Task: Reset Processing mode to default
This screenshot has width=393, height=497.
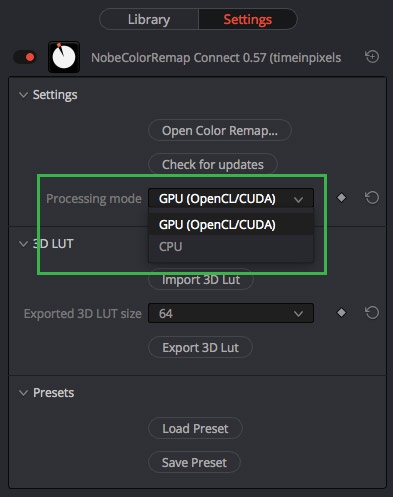Action: pos(372,198)
